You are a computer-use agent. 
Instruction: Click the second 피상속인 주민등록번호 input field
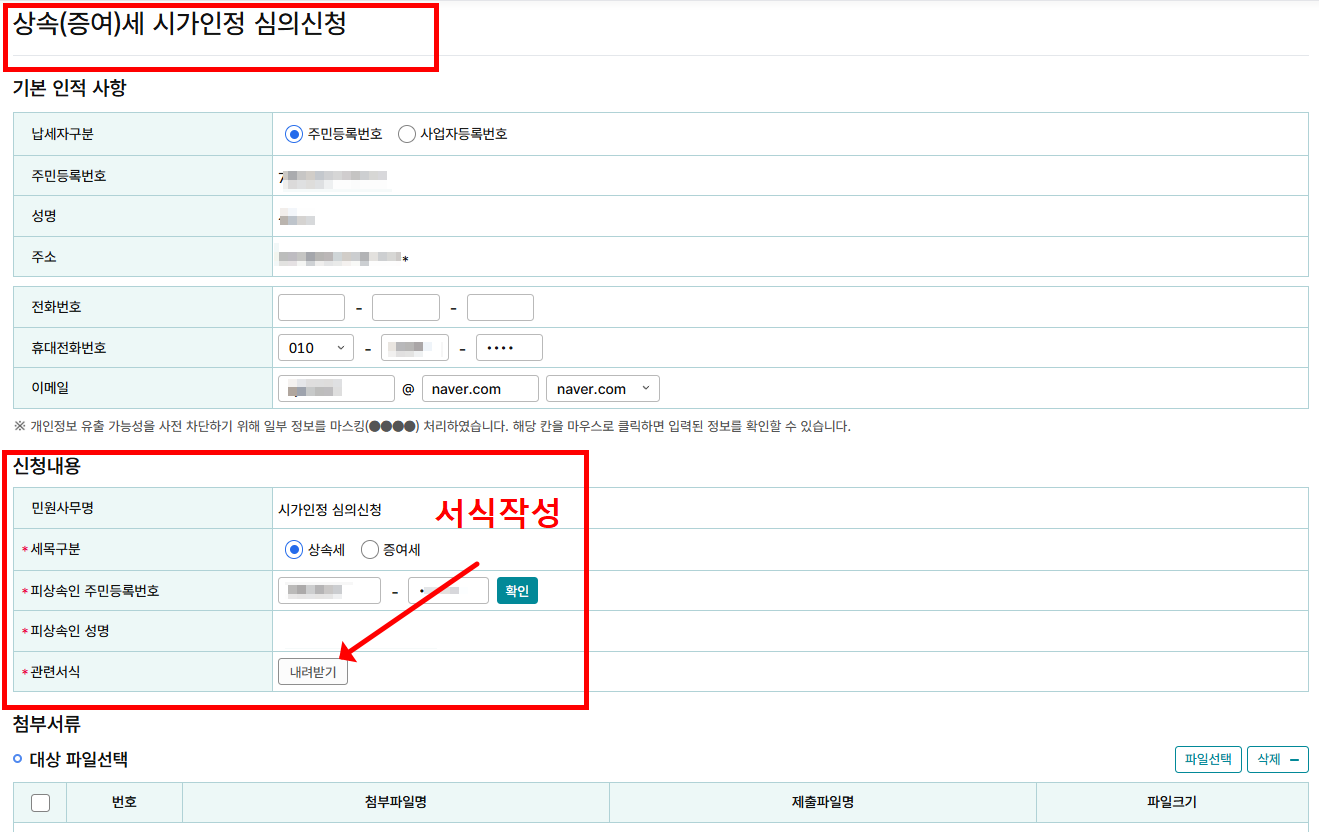(x=448, y=591)
